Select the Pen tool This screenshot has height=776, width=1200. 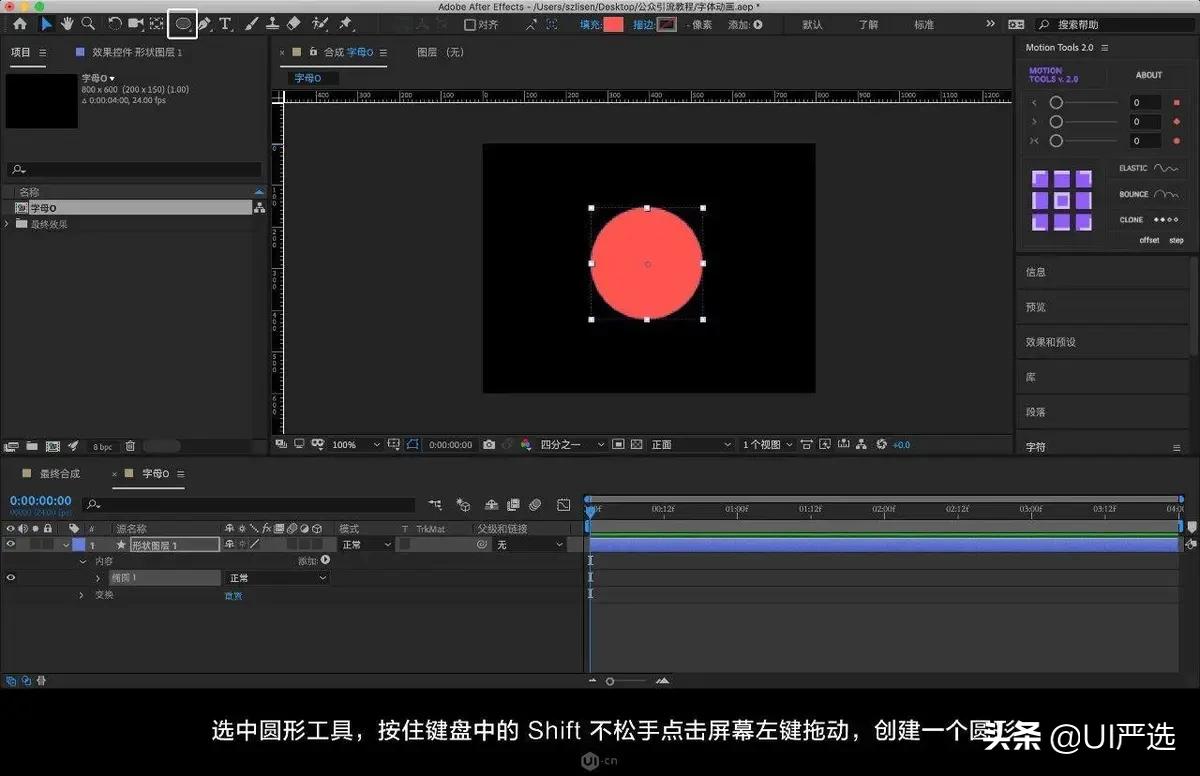tap(206, 23)
